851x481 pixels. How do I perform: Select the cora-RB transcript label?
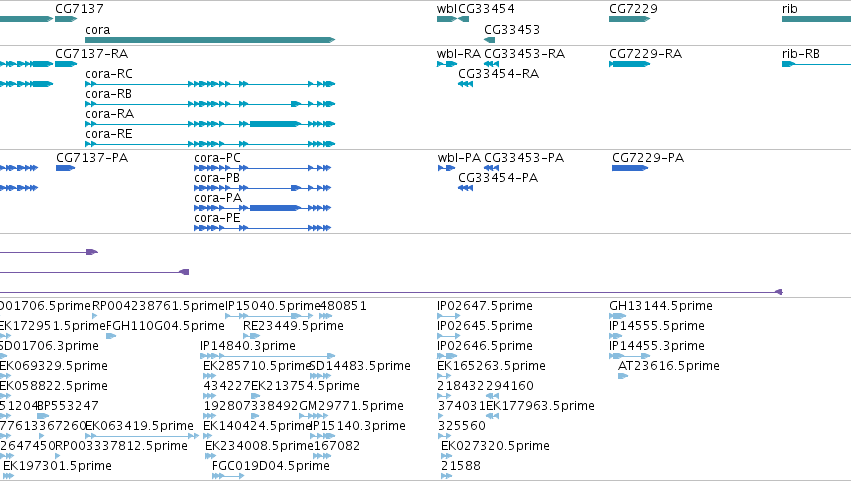[109, 94]
